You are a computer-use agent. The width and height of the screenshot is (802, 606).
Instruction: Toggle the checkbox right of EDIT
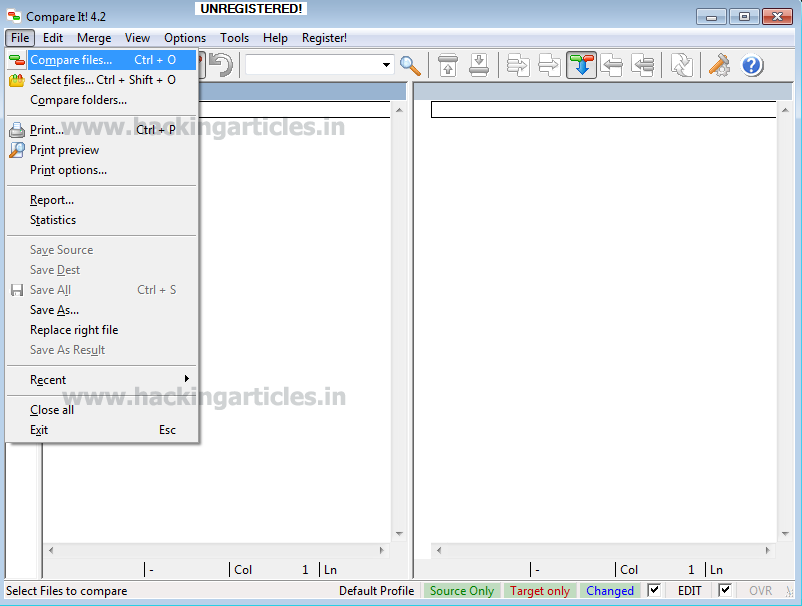725,590
